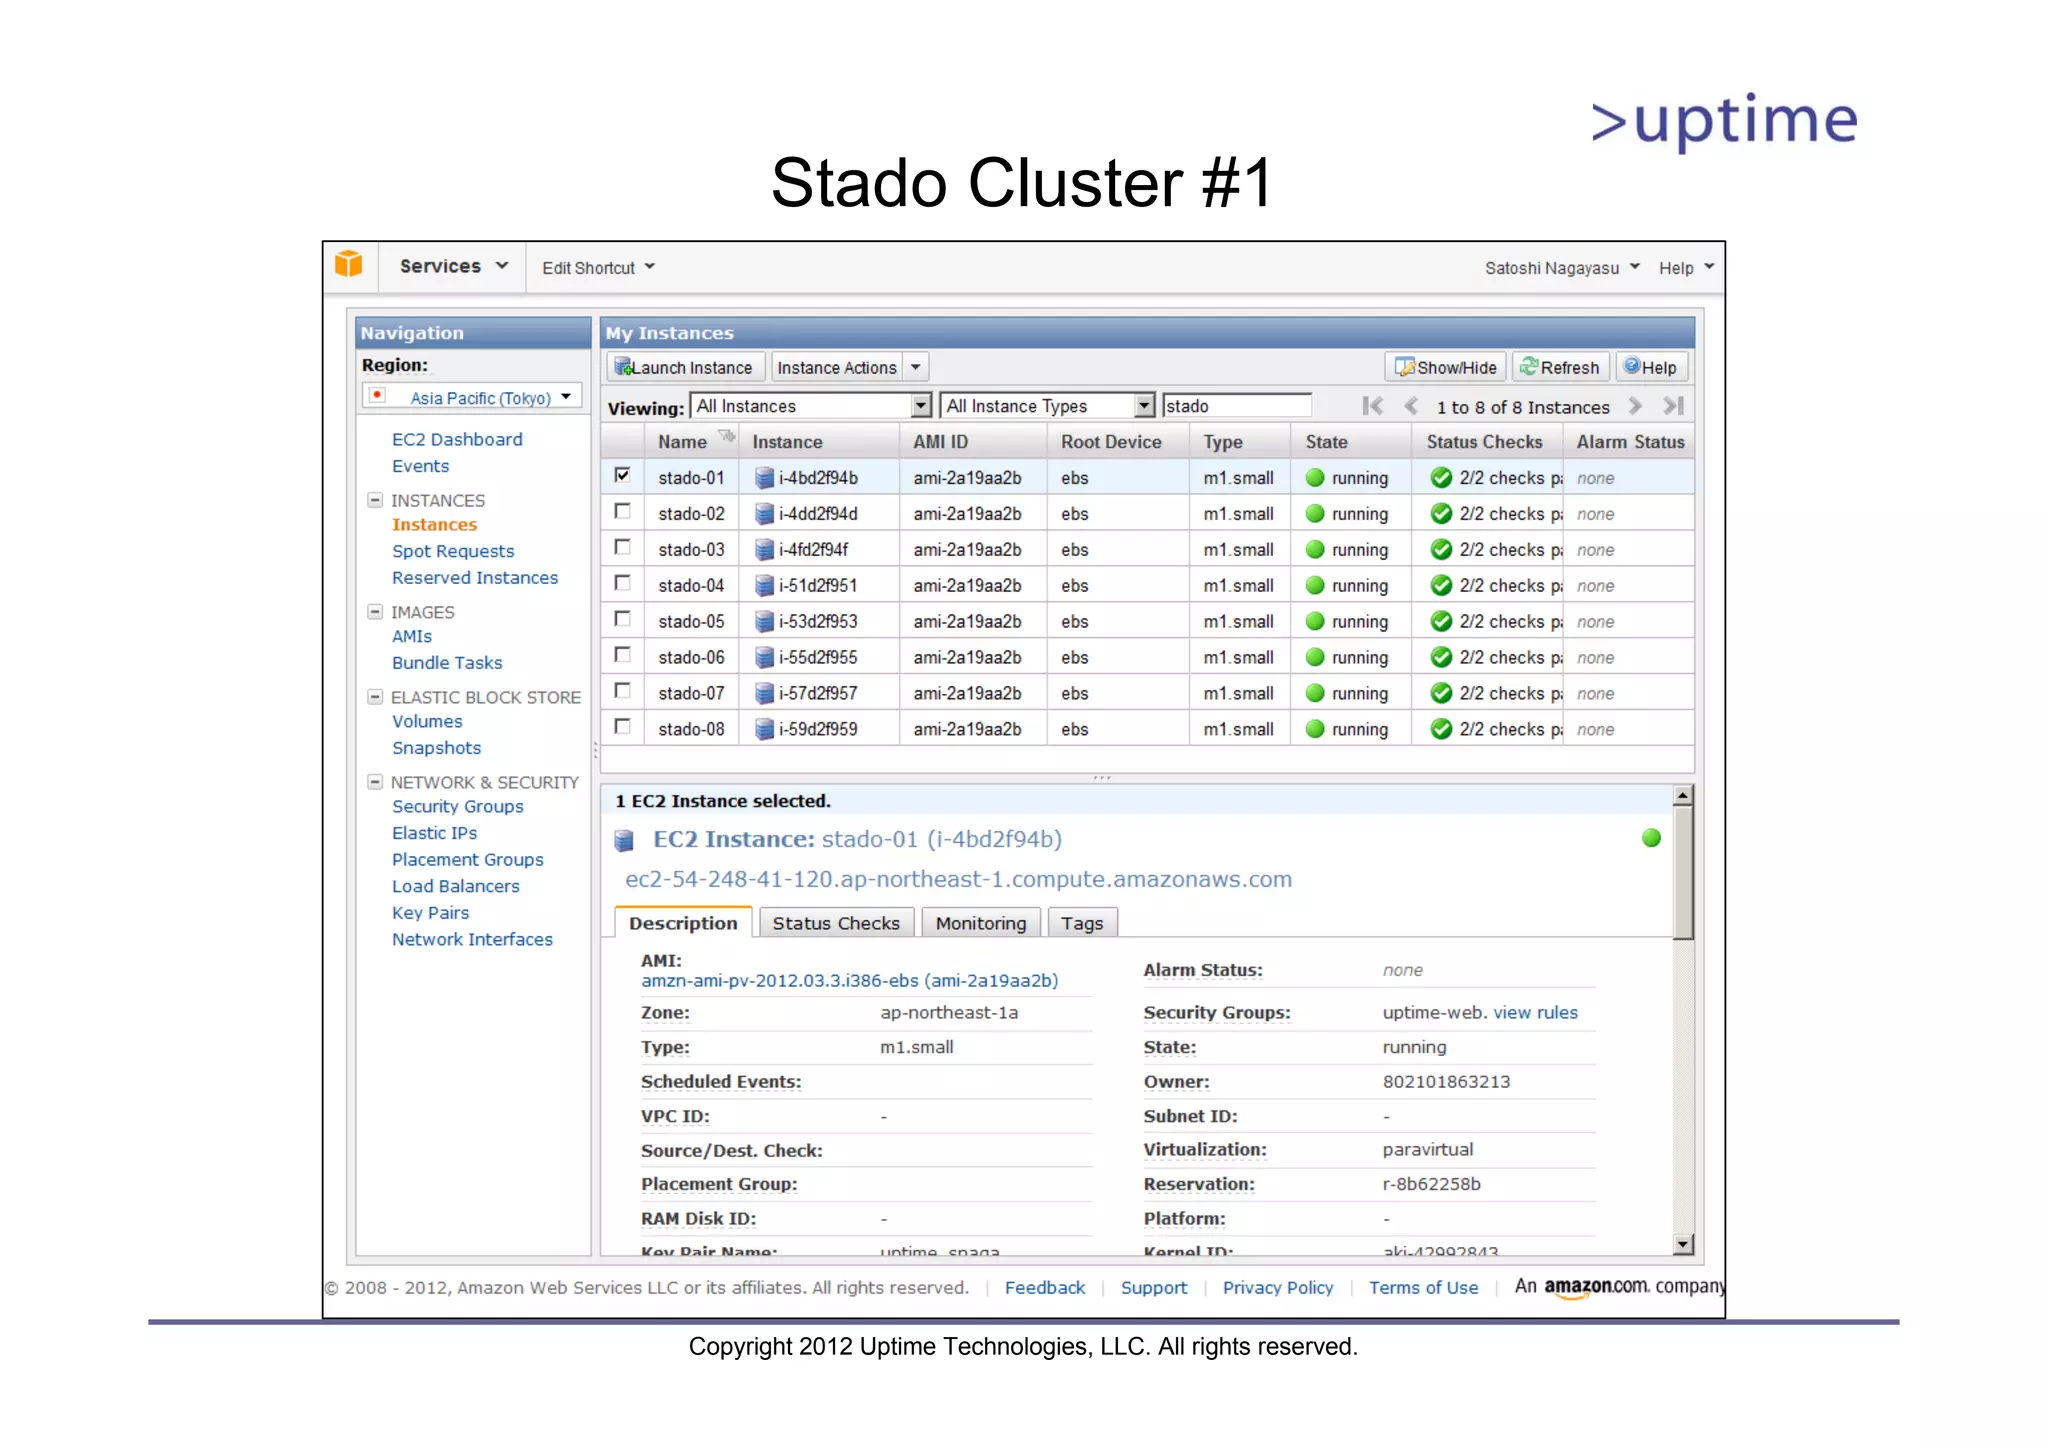This screenshot has width=2048, height=1448.
Task: Click the Privacy Policy footer link
Action: (1278, 1287)
